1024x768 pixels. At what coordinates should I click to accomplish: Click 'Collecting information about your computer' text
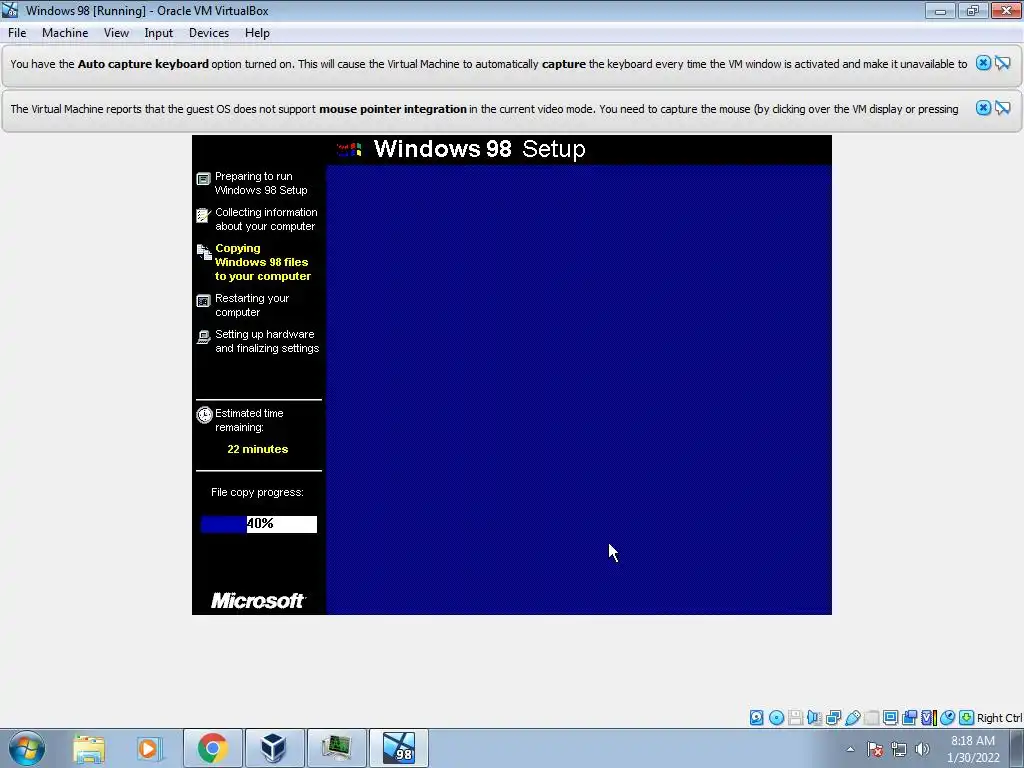266,219
